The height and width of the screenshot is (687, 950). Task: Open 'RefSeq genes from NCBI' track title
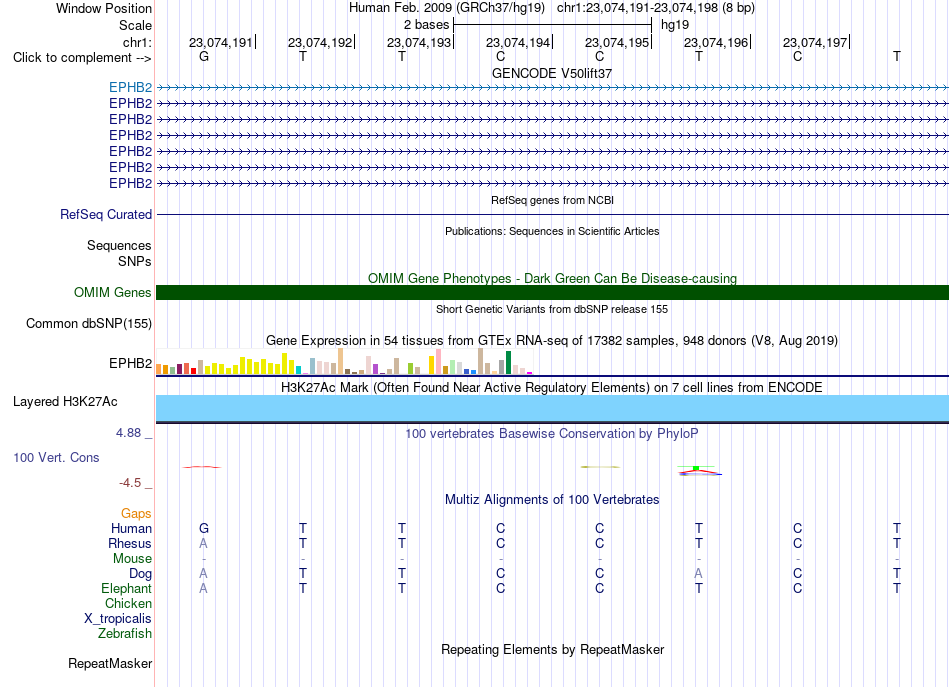tap(552, 200)
